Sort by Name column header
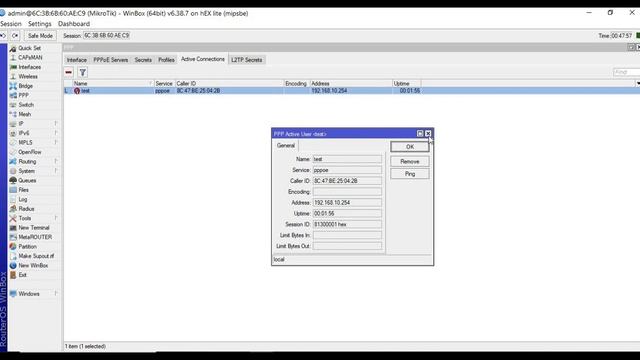 pyautogui.click(x=113, y=83)
